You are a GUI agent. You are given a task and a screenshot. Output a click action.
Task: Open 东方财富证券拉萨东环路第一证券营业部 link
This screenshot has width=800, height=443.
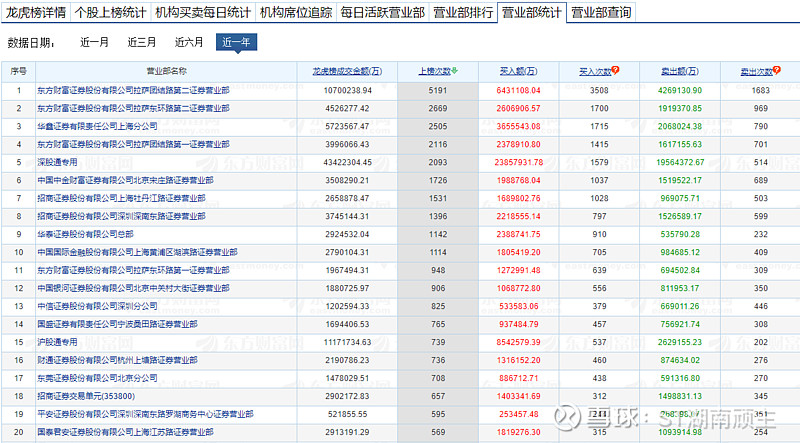(x=133, y=270)
